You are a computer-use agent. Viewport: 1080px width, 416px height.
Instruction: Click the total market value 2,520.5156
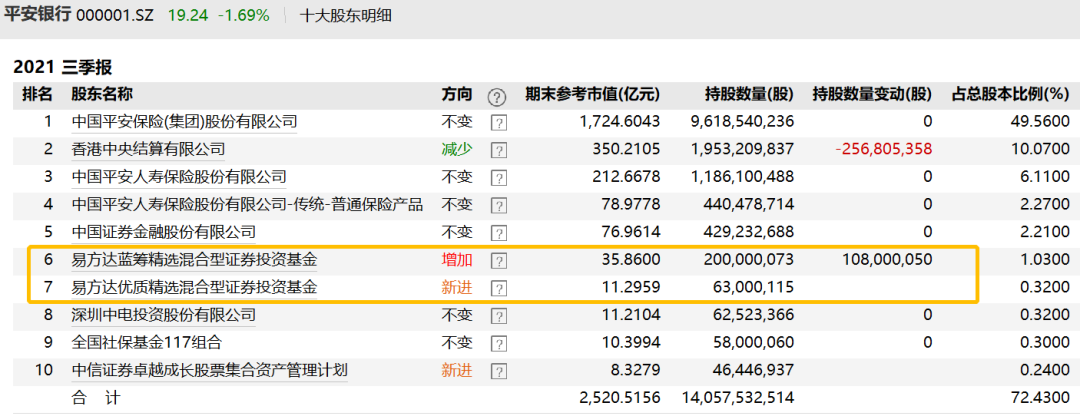pyautogui.click(x=620, y=398)
